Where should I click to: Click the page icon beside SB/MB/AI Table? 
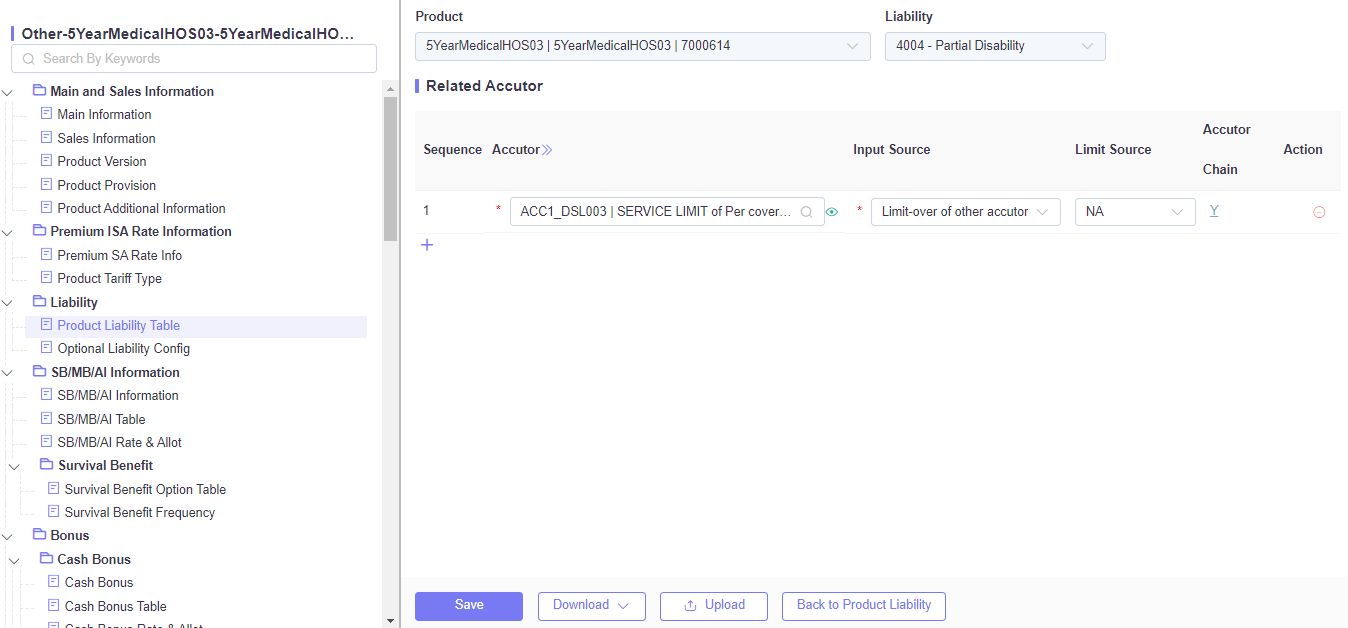[46, 418]
